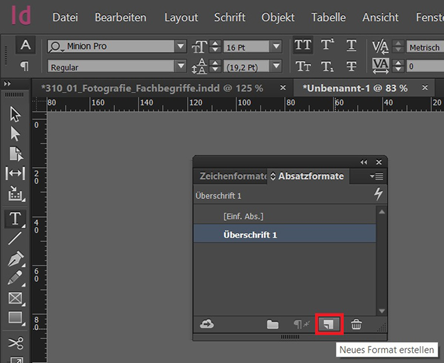The height and width of the screenshot is (363, 444).
Task: Open the Absatzformate panel flyout menu
Action: click(x=377, y=176)
